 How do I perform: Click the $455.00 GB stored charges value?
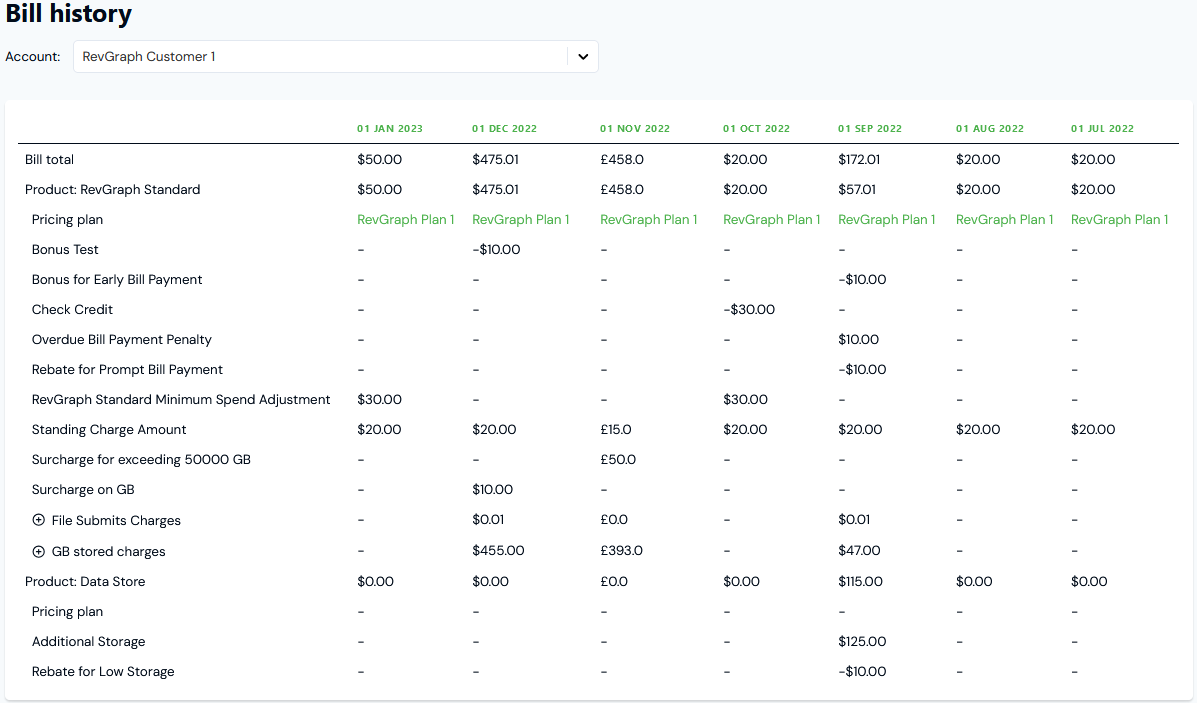point(498,550)
